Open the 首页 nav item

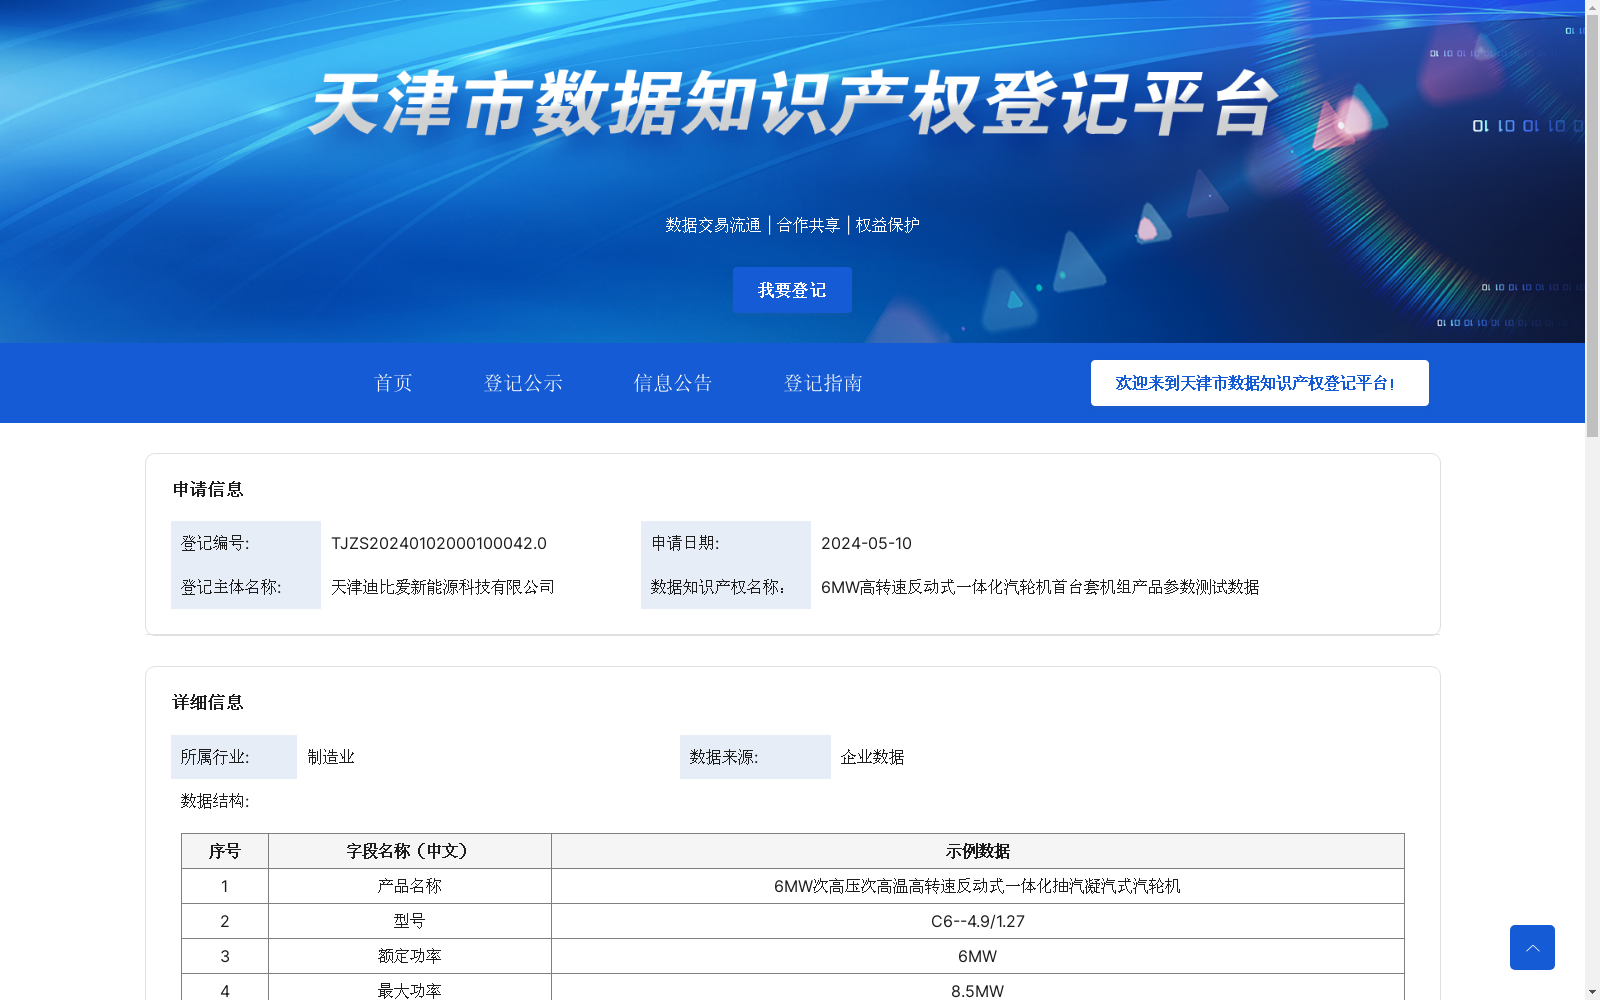click(393, 383)
